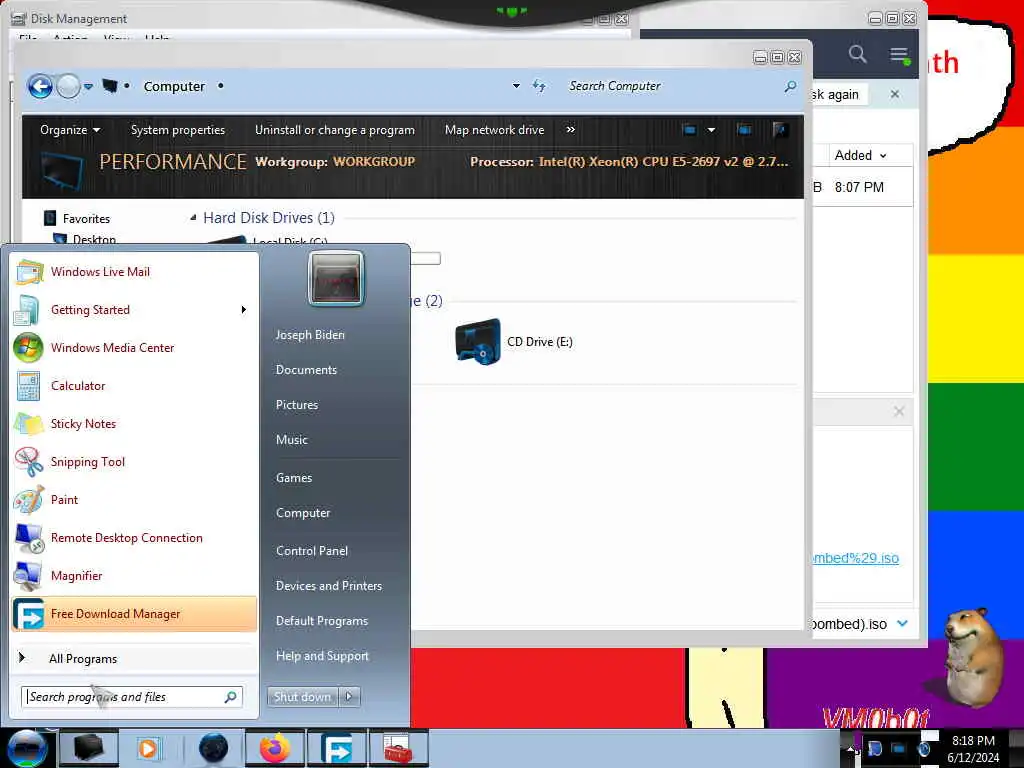This screenshot has height=768, width=1024.
Task: Click the refresh arrows icon in address bar
Action: pyautogui.click(x=539, y=86)
